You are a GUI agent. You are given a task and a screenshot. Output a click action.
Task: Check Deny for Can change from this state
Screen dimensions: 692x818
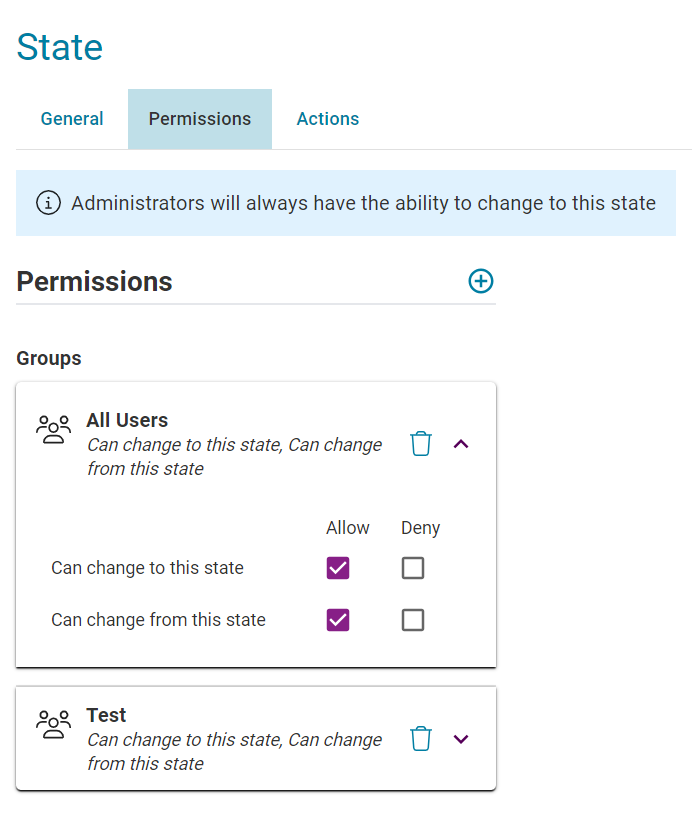point(413,620)
